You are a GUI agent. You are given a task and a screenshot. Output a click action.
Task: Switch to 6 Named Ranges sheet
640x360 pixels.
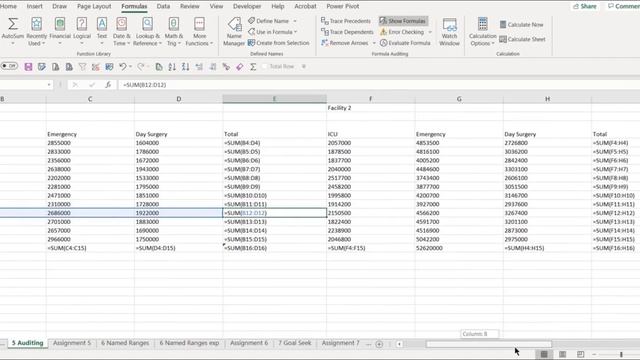point(125,343)
